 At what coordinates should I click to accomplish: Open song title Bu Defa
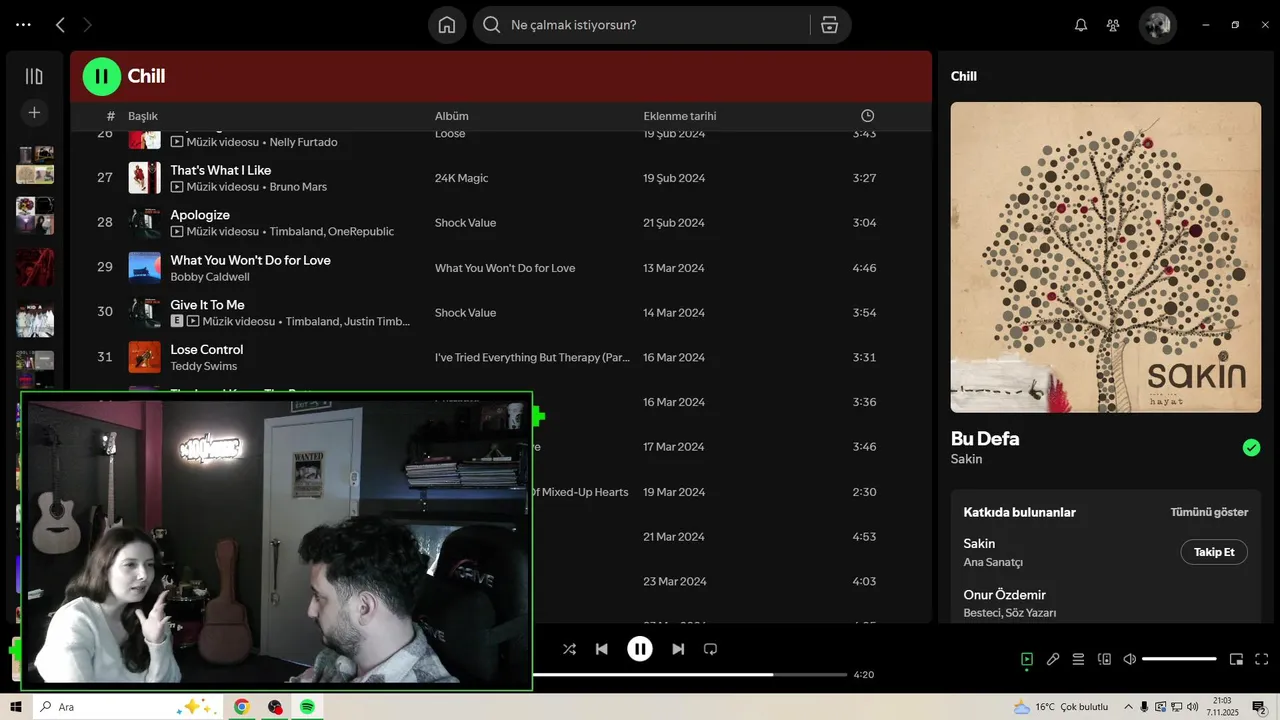click(985, 439)
